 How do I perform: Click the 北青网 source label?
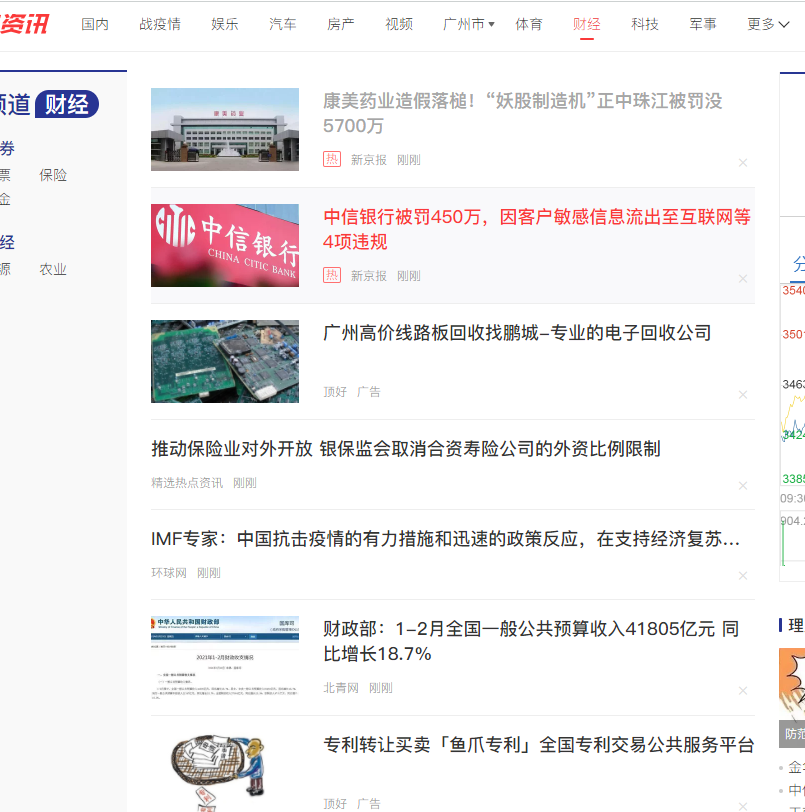(x=340, y=688)
